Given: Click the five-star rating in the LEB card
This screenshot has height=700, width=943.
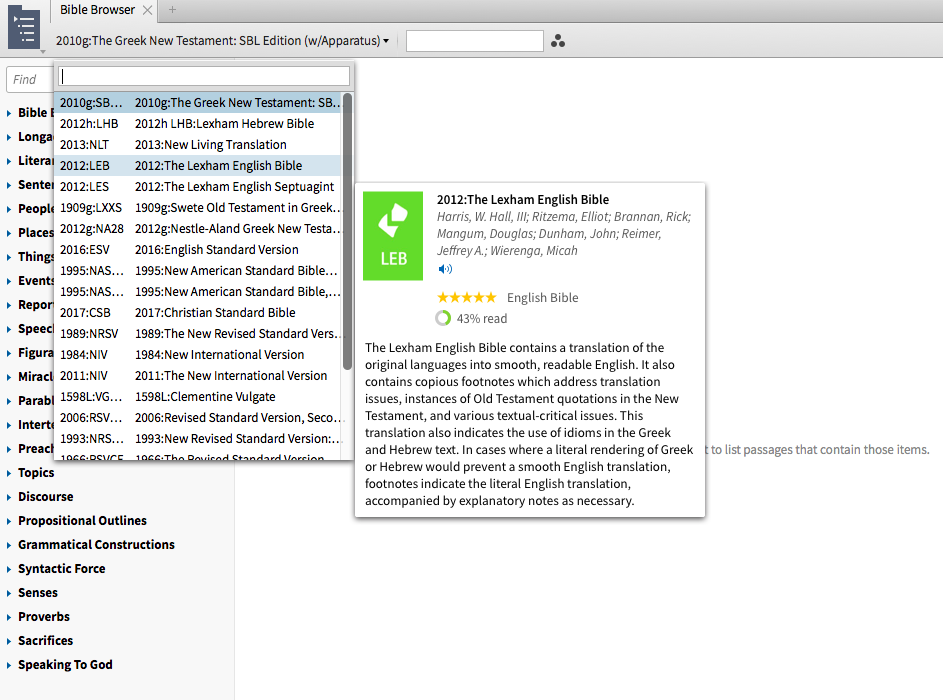Looking at the screenshot, I should (467, 298).
